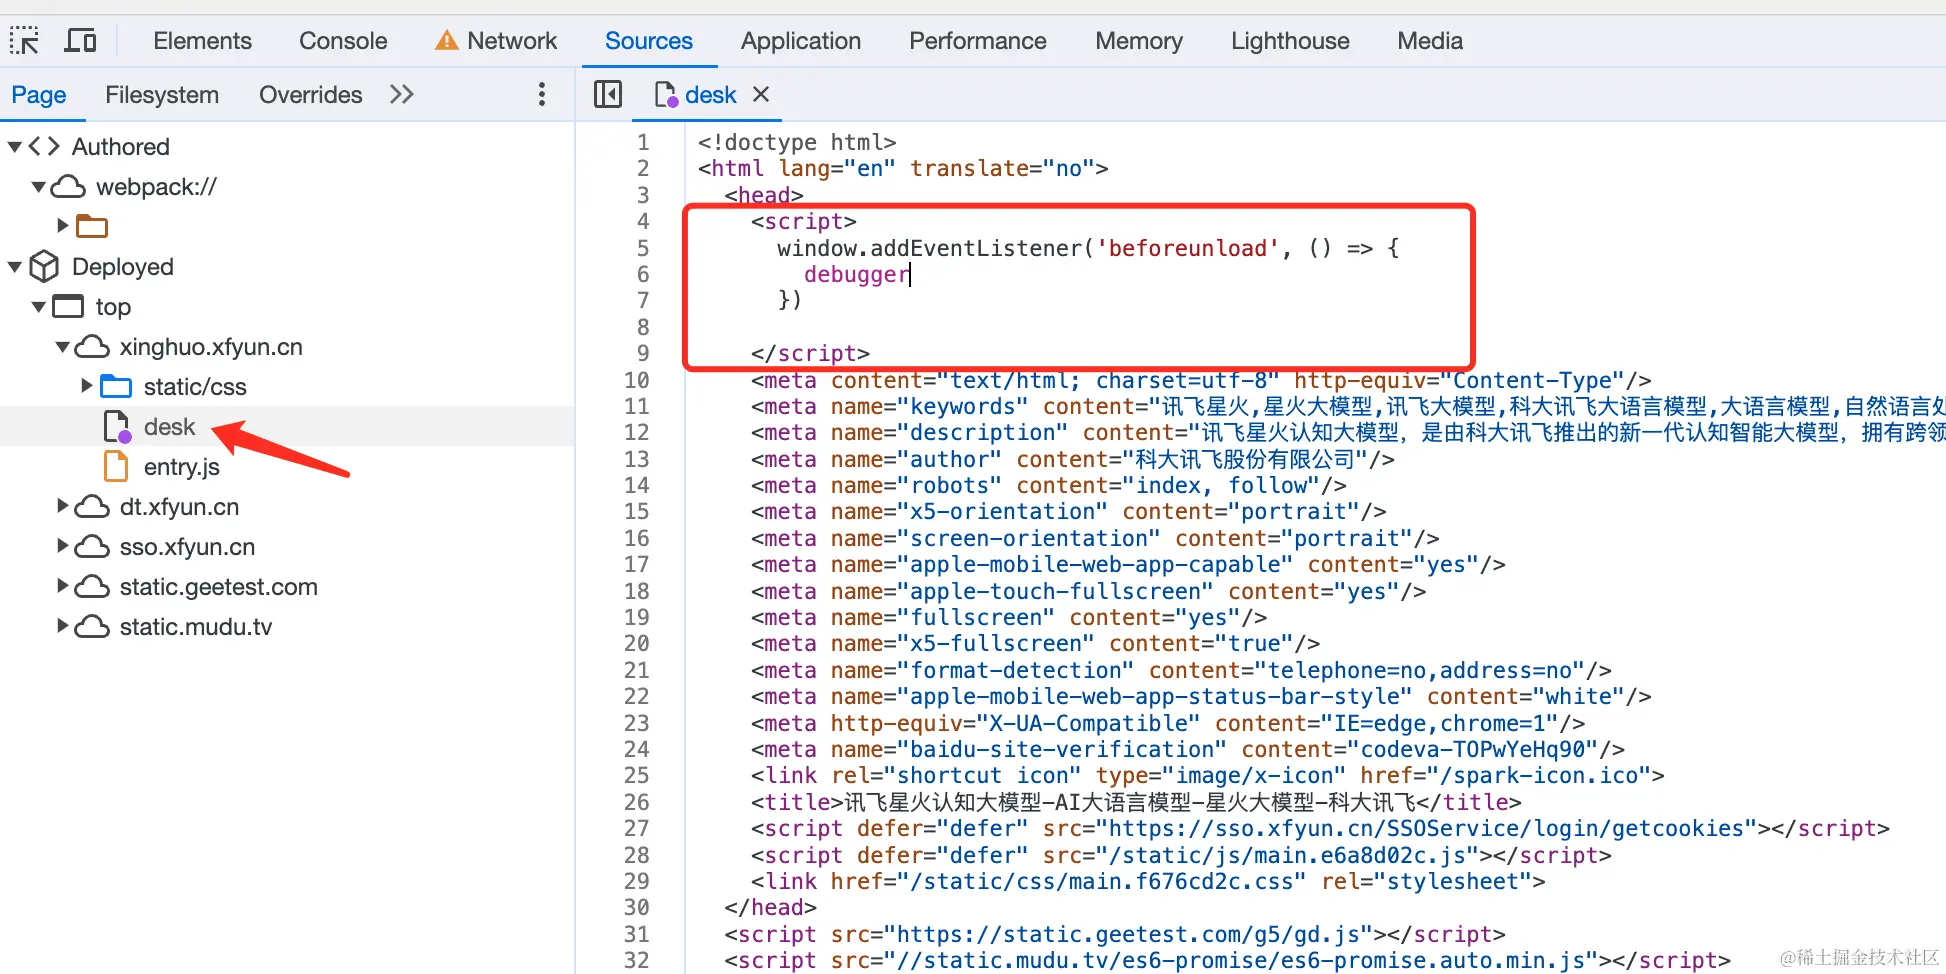Select the Sources tab
The width and height of the screenshot is (1946, 974).
point(649,41)
